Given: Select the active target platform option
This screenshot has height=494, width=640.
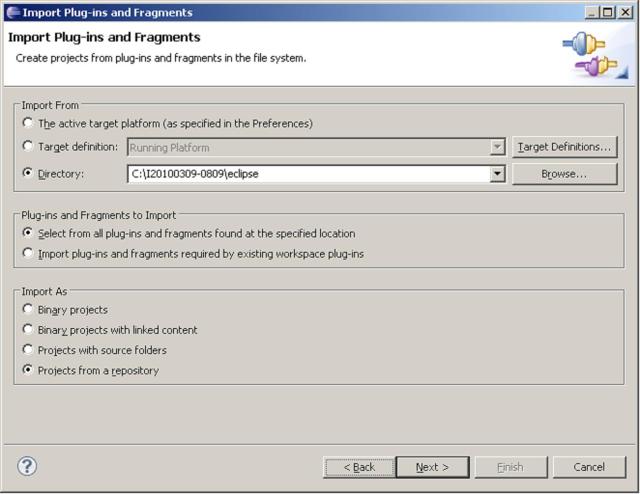Looking at the screenshot, I should [28, 123].
